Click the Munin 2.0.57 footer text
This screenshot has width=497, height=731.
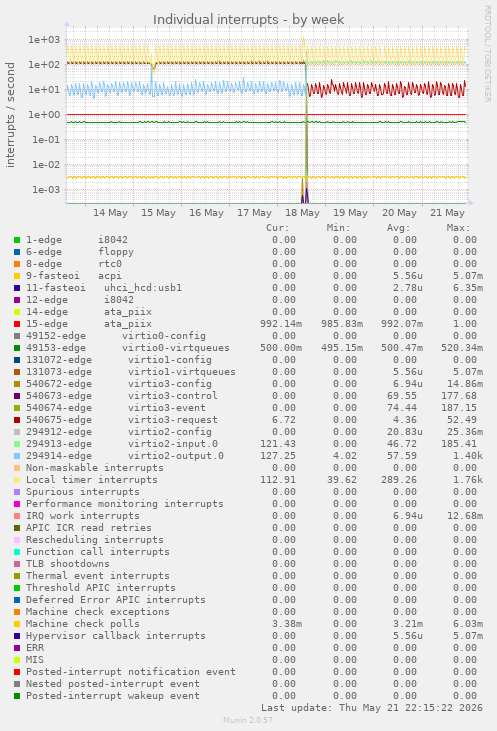[x=248, y=720]
